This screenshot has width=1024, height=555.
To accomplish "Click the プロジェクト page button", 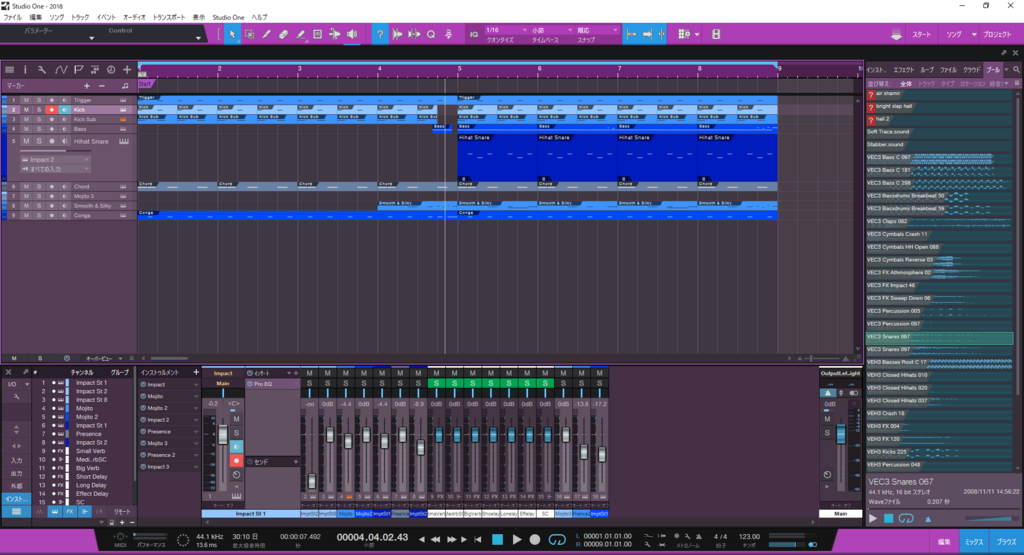I will coord(997,35).
